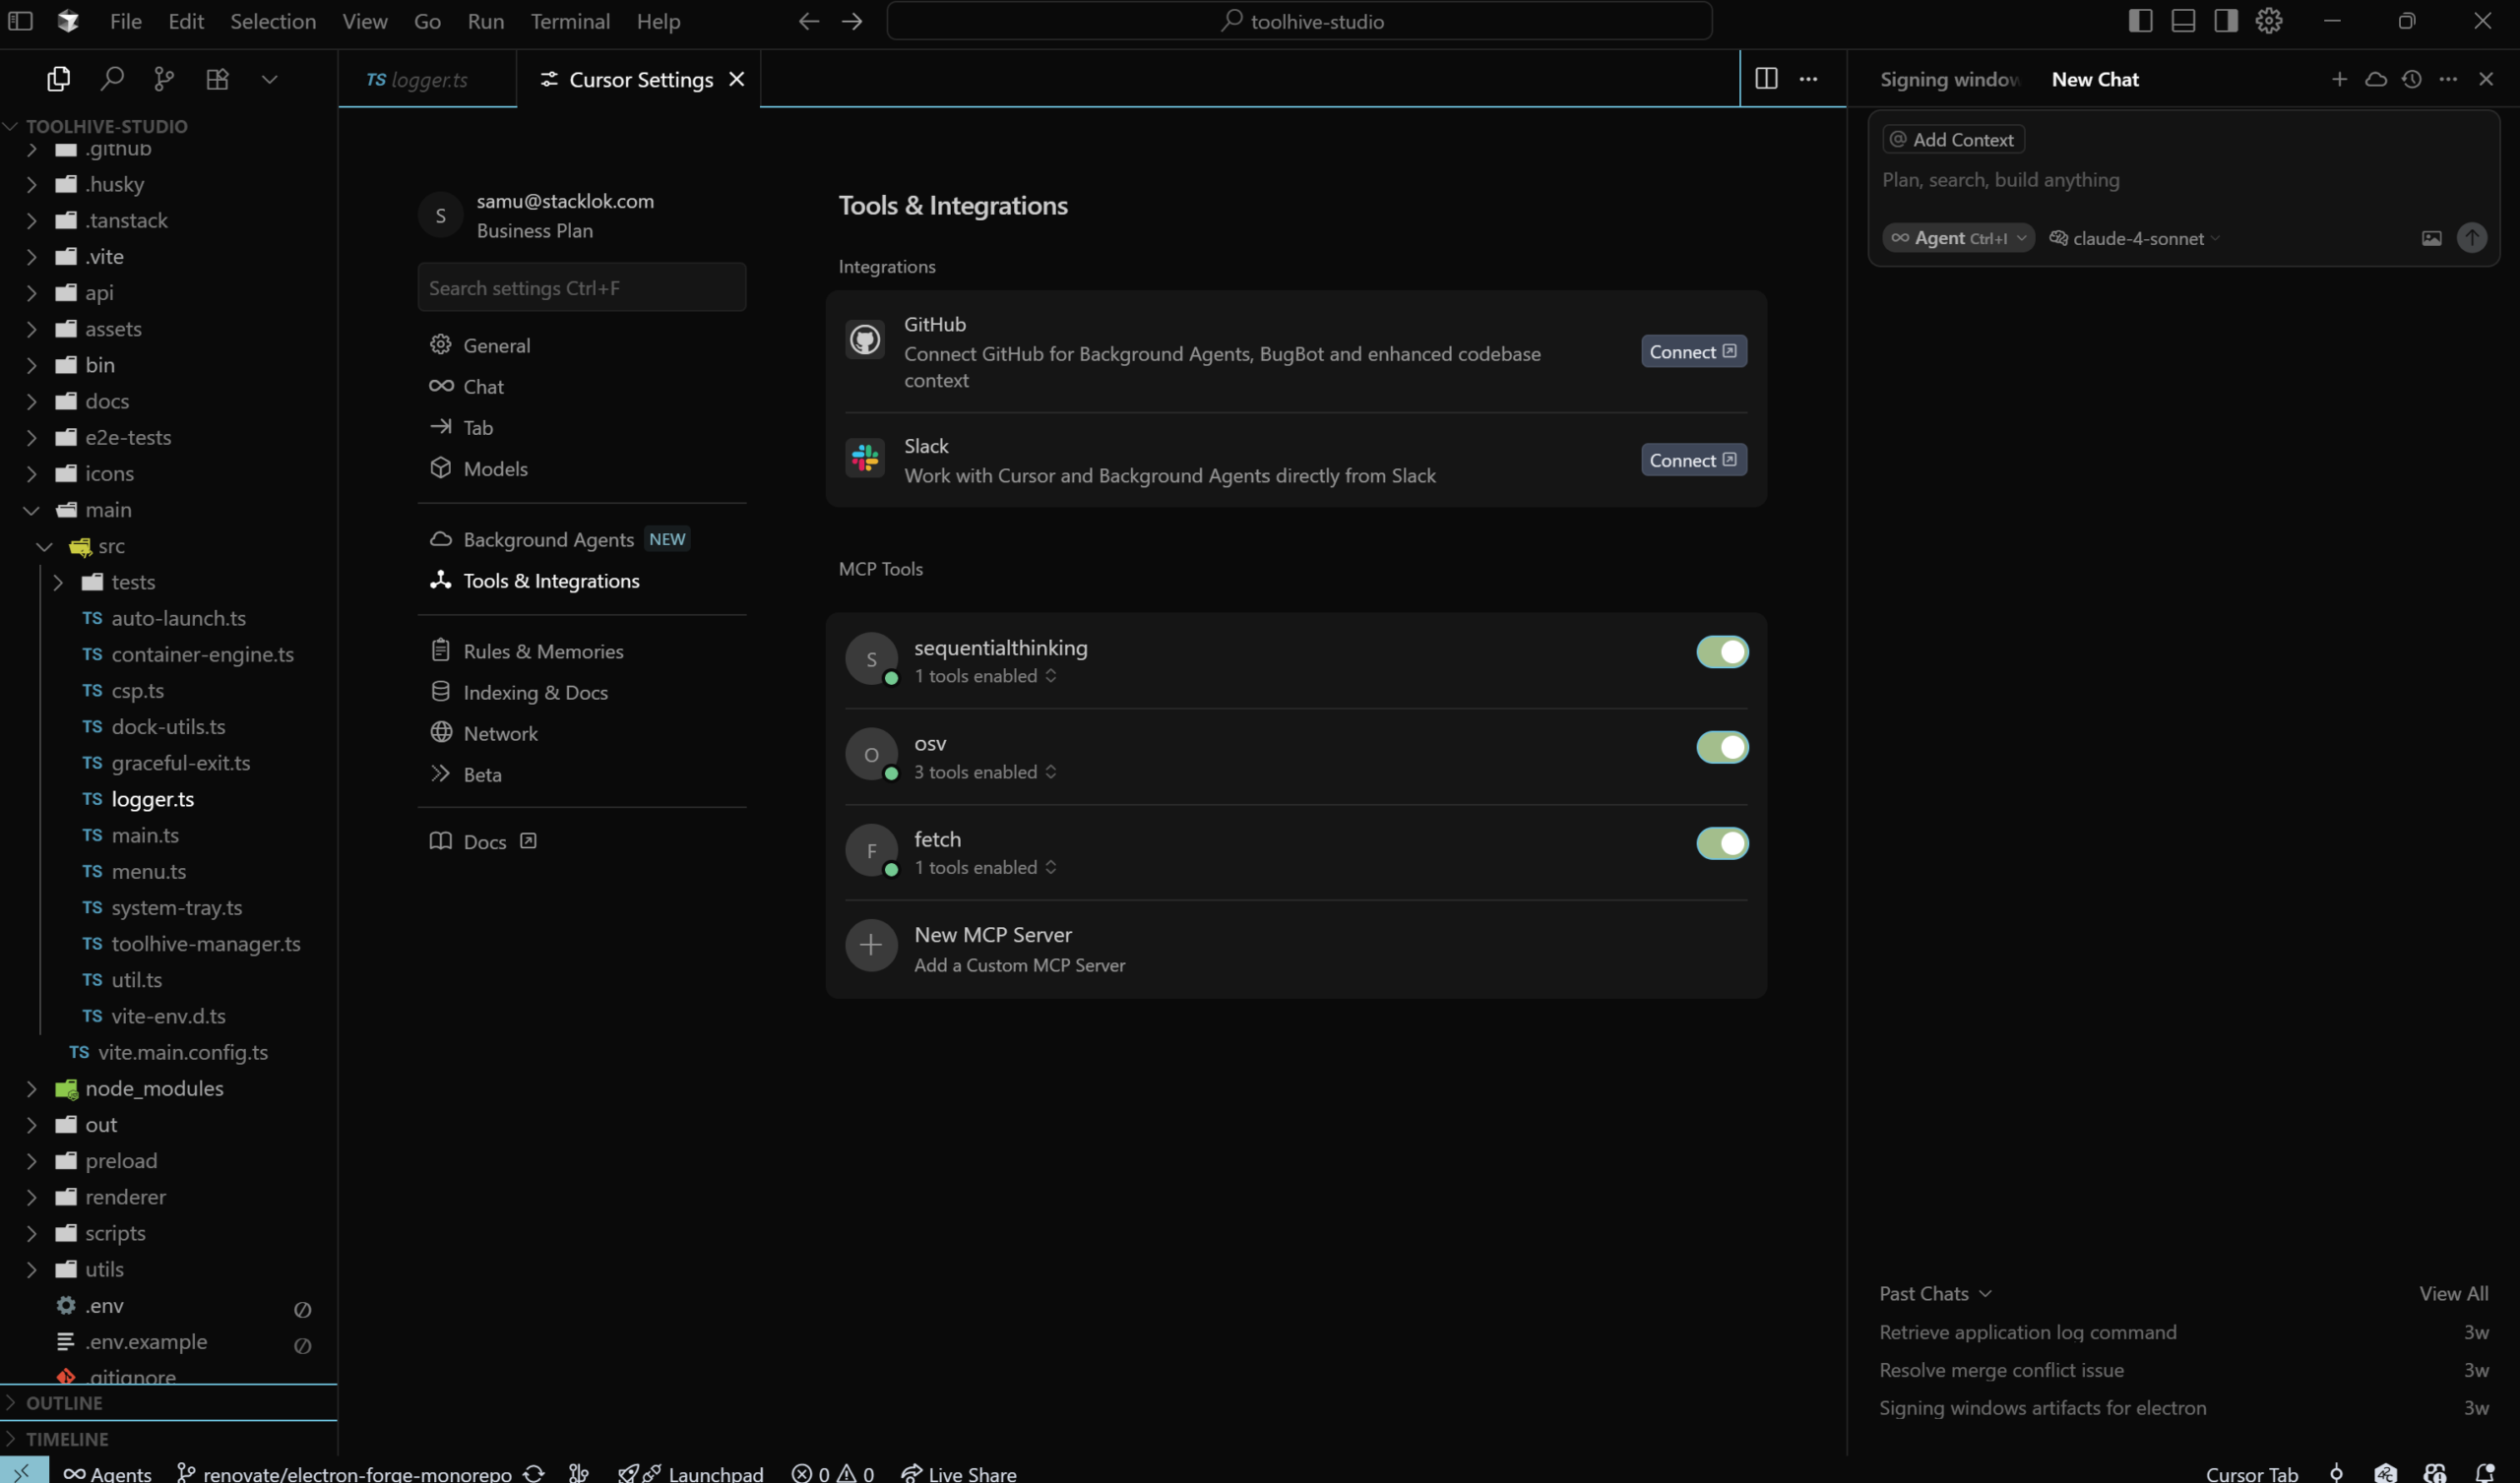Click Launchpad in status bar
The height and width of the screenshot is (1483, 2520).
tap(715, 1473)
